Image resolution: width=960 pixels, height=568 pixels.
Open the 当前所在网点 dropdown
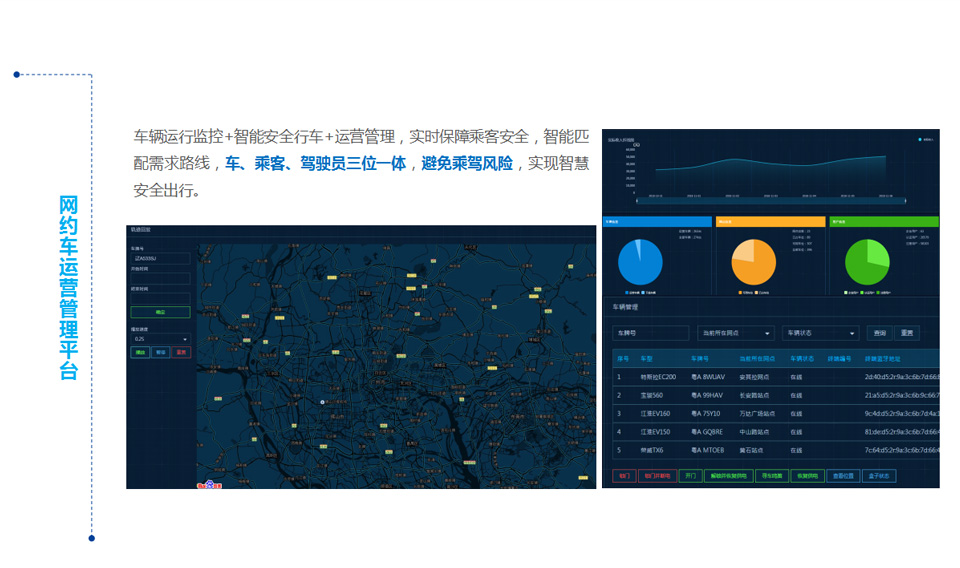click(736, 333)
